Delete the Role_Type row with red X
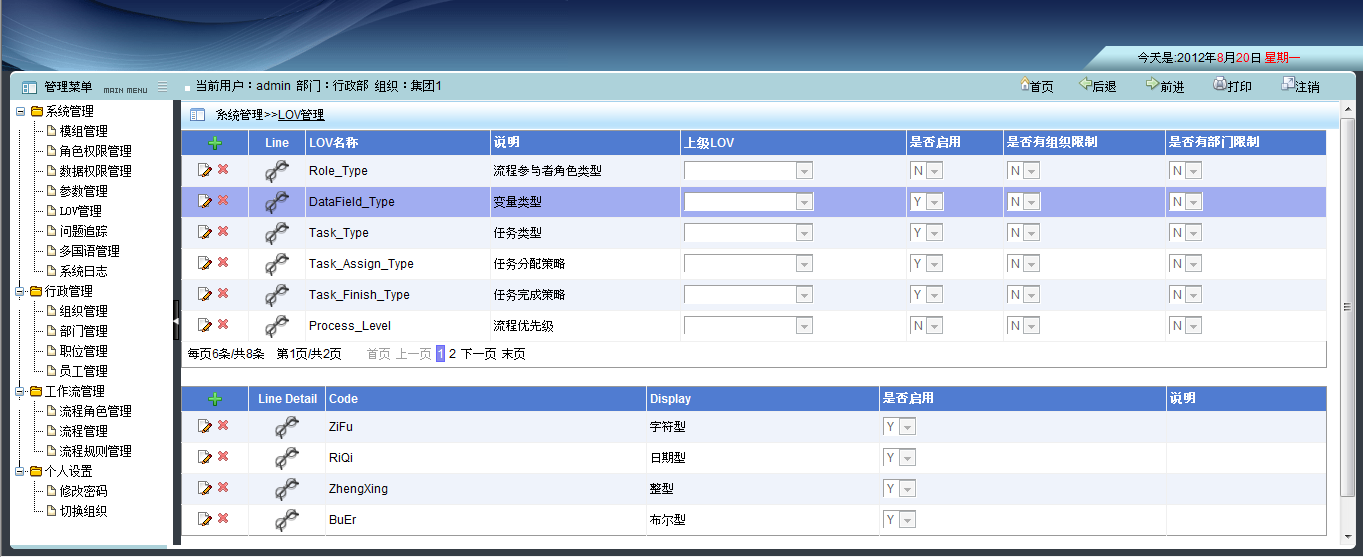The image size is (1363, 558). coord(223,170)
